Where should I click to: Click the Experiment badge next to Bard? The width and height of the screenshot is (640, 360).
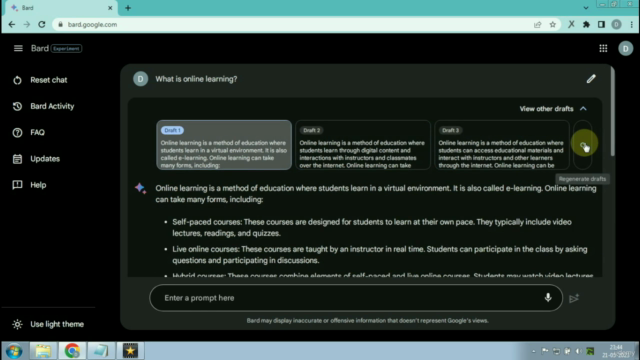click(67, 49)
